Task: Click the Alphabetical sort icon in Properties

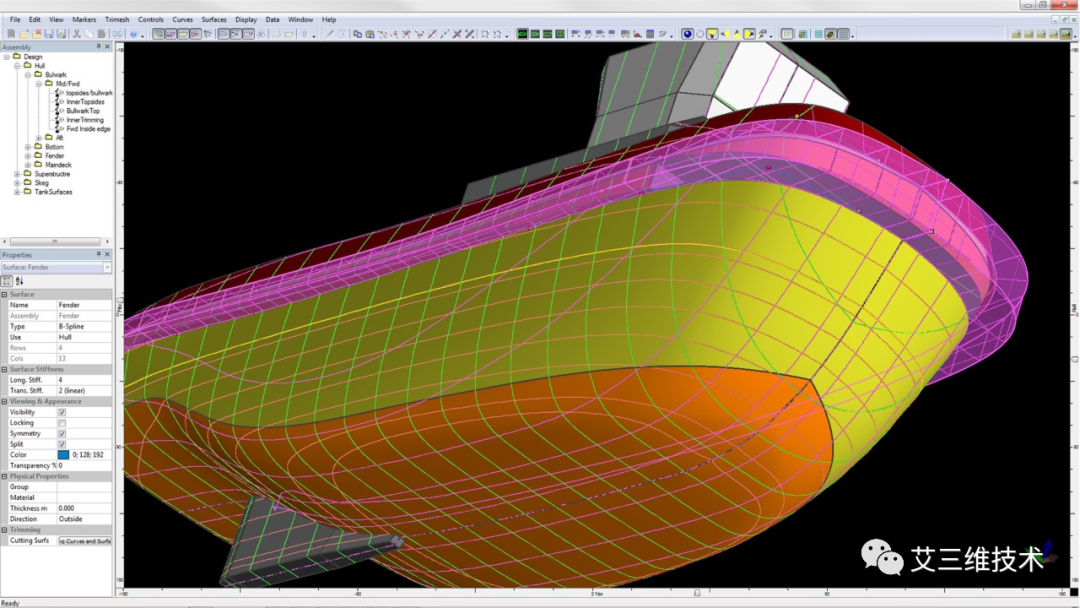Action: pos(19,281)
